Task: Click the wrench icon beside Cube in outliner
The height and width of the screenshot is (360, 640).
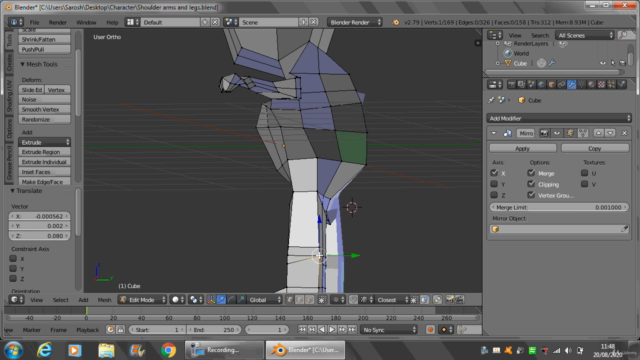Action: (x=551, y=63)
